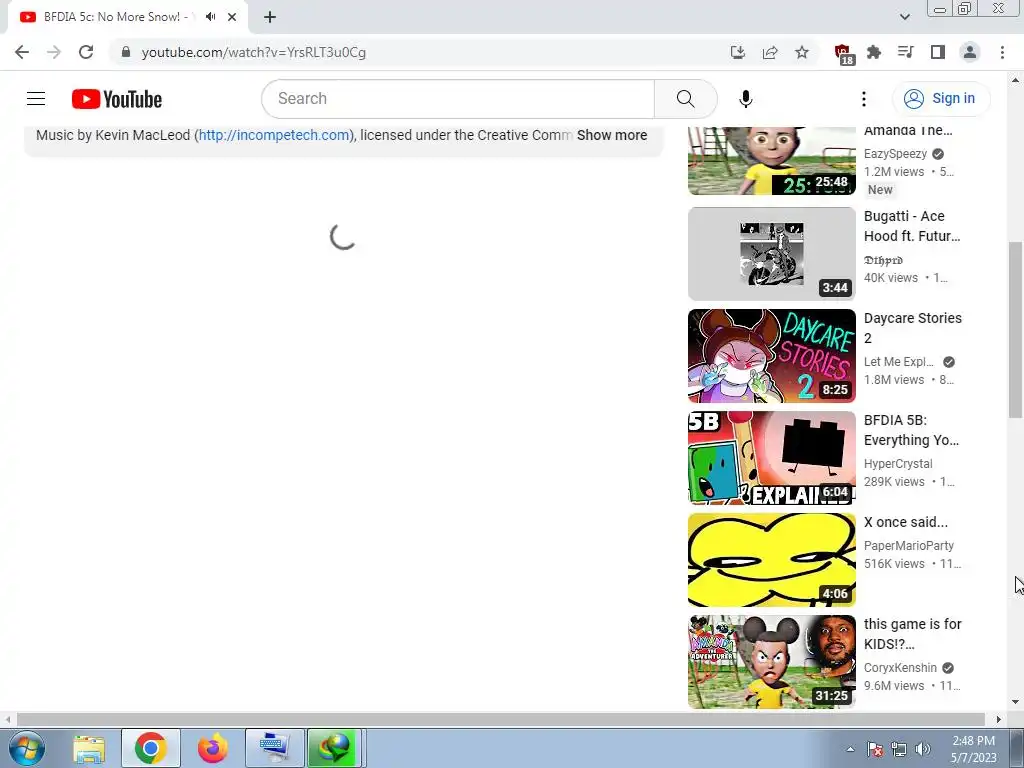Open the BFDIA 5B: Everything title
Image resolution: width=1024 pixels, height=768 pixels.
[x=911, y=430]
